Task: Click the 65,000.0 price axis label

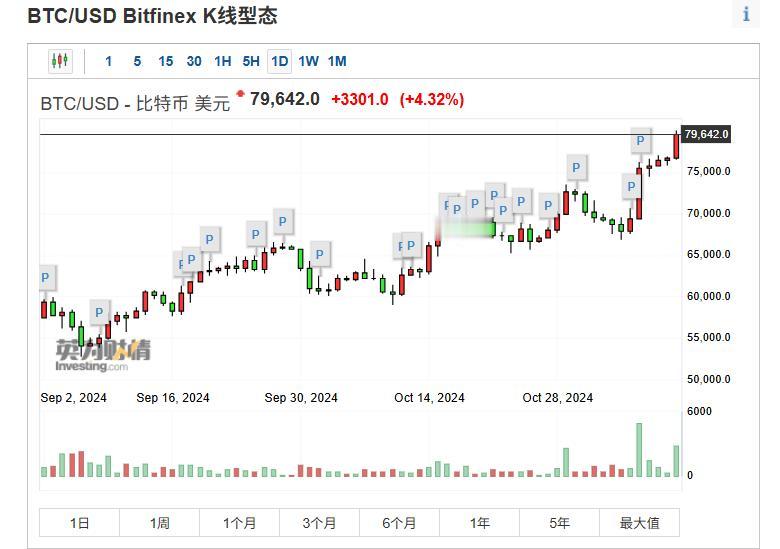Action: click(708, 254)
